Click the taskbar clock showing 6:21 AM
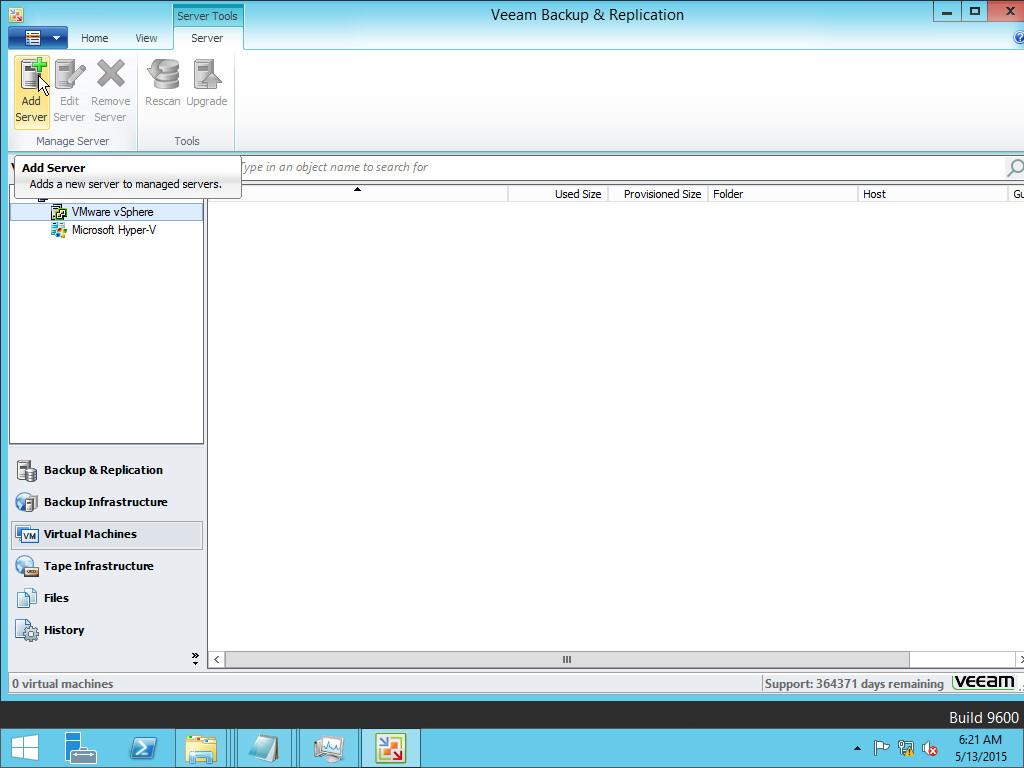Screen dimensions: 1024x768 (980, 748)
